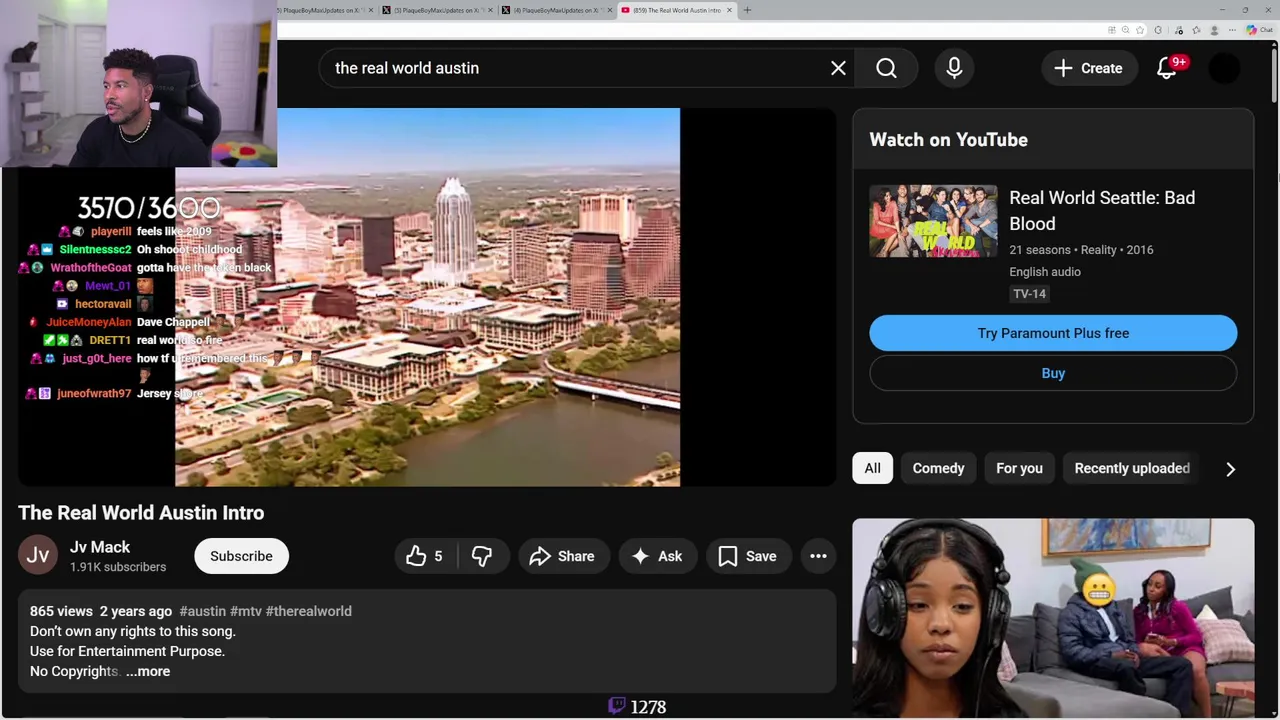Switch to the first PlaqueBoyMaxUpdates browser tab
Screen dimensions: 1280x720
320,10
